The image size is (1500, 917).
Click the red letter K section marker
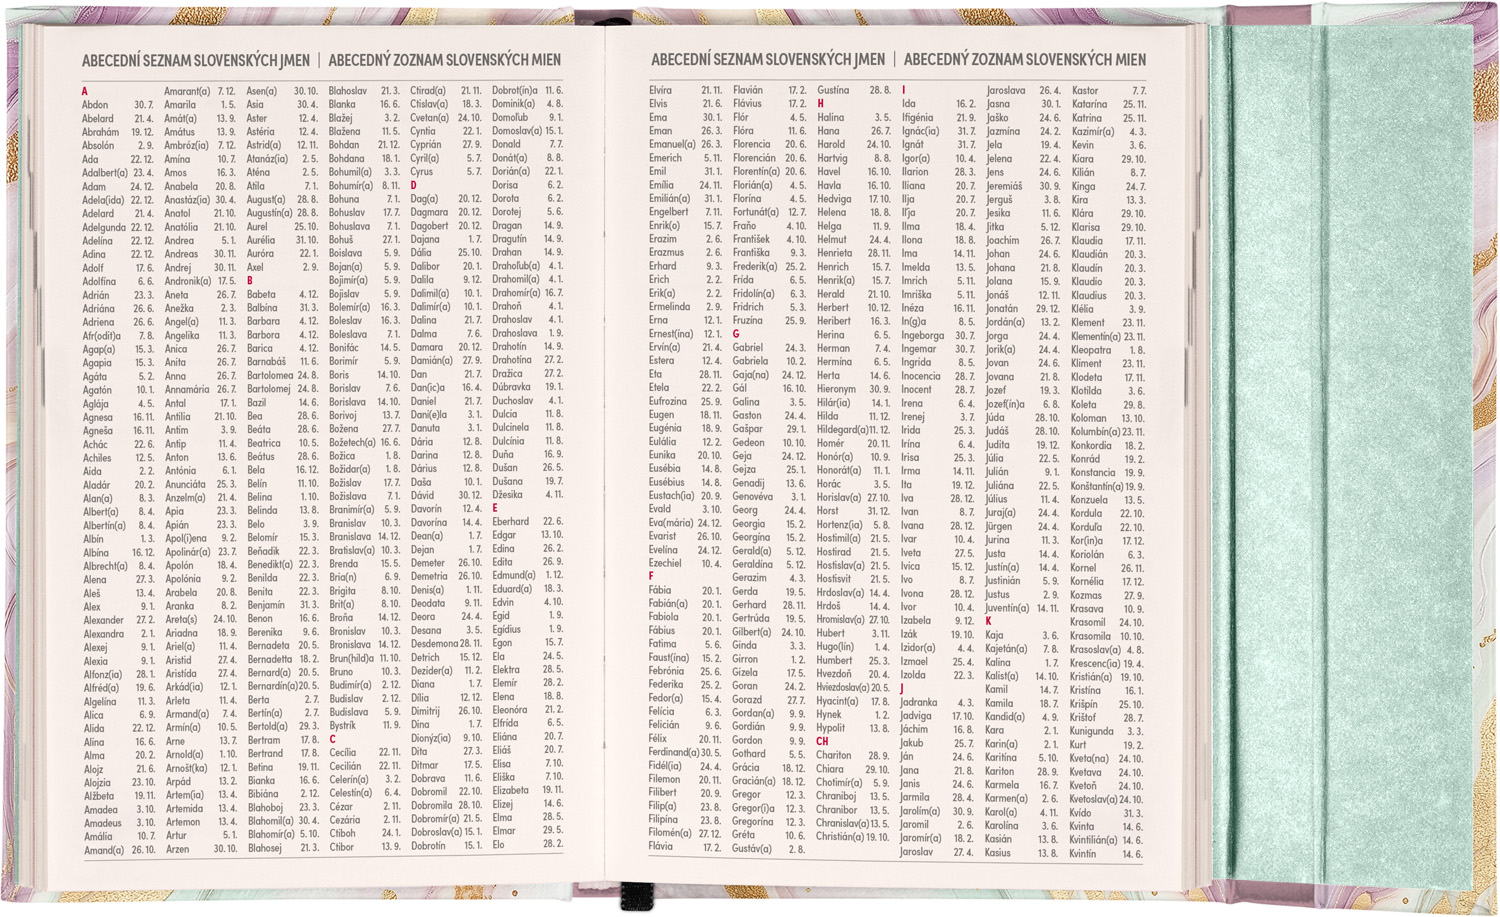(x=989, y=621)
